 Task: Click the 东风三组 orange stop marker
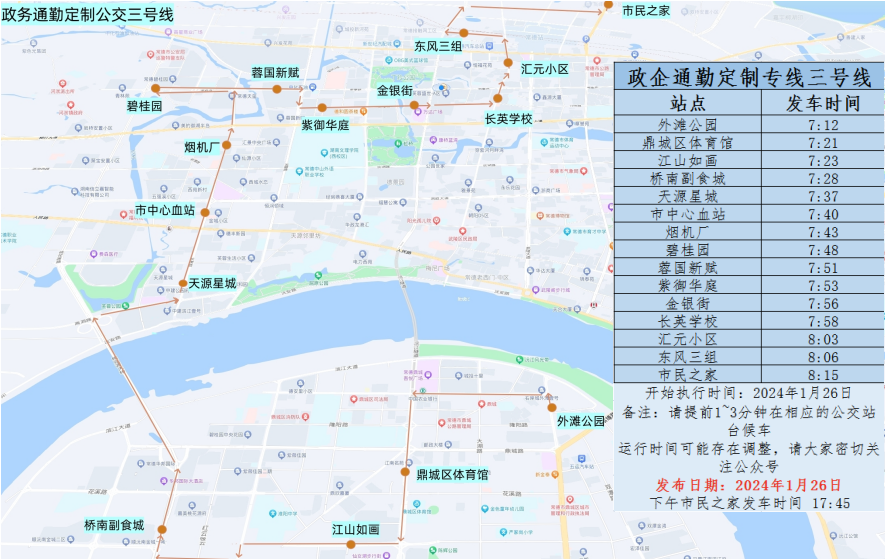coord(464,33)
